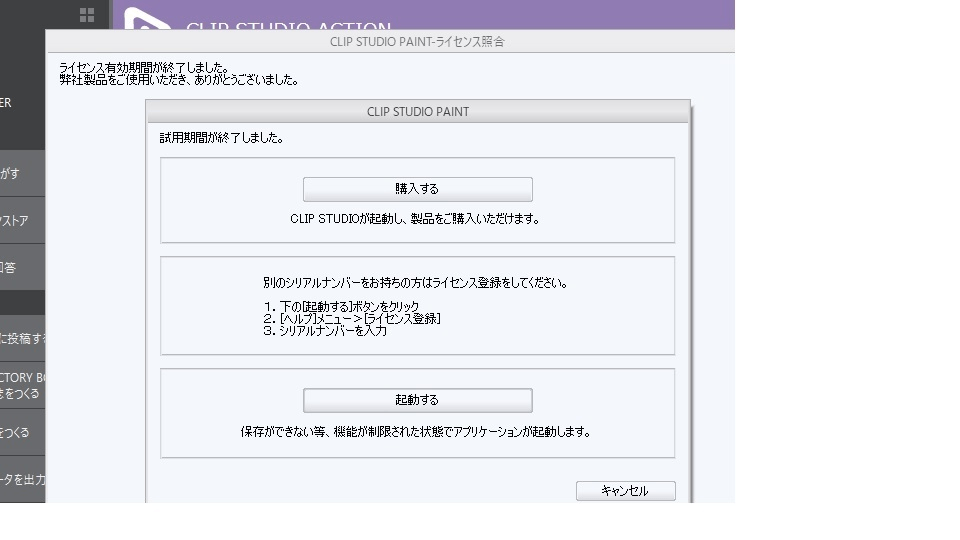Click the 起動する launch button
960x540 pixels.
click(x=418, y=400)
